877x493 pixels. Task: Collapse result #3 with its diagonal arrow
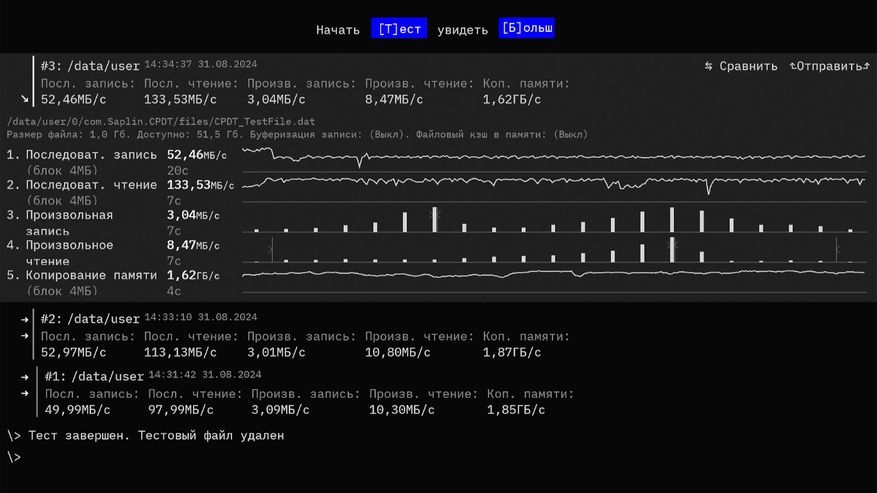[x=25, y=99]
